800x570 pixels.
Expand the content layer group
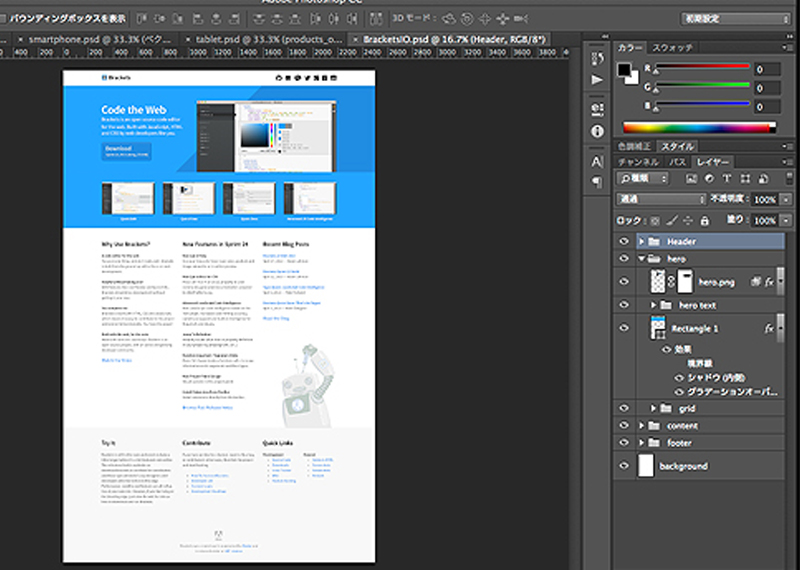pyautogui.click(x=642, y=426)
